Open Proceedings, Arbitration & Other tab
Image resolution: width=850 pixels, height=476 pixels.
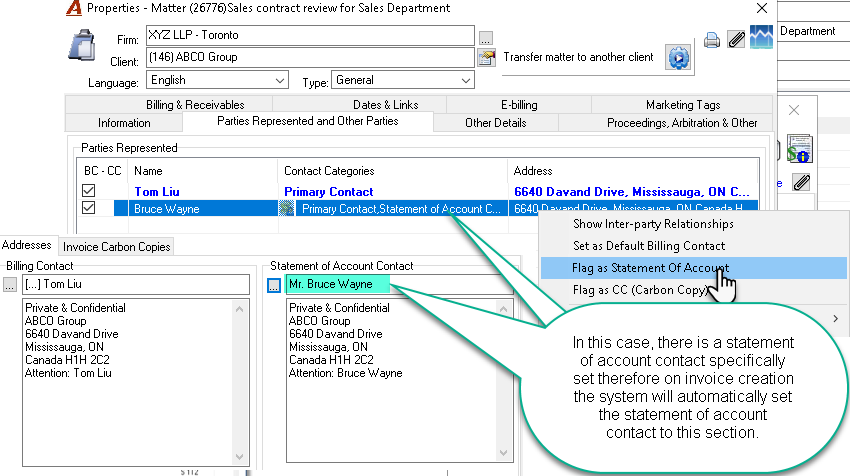click(681, 123)
